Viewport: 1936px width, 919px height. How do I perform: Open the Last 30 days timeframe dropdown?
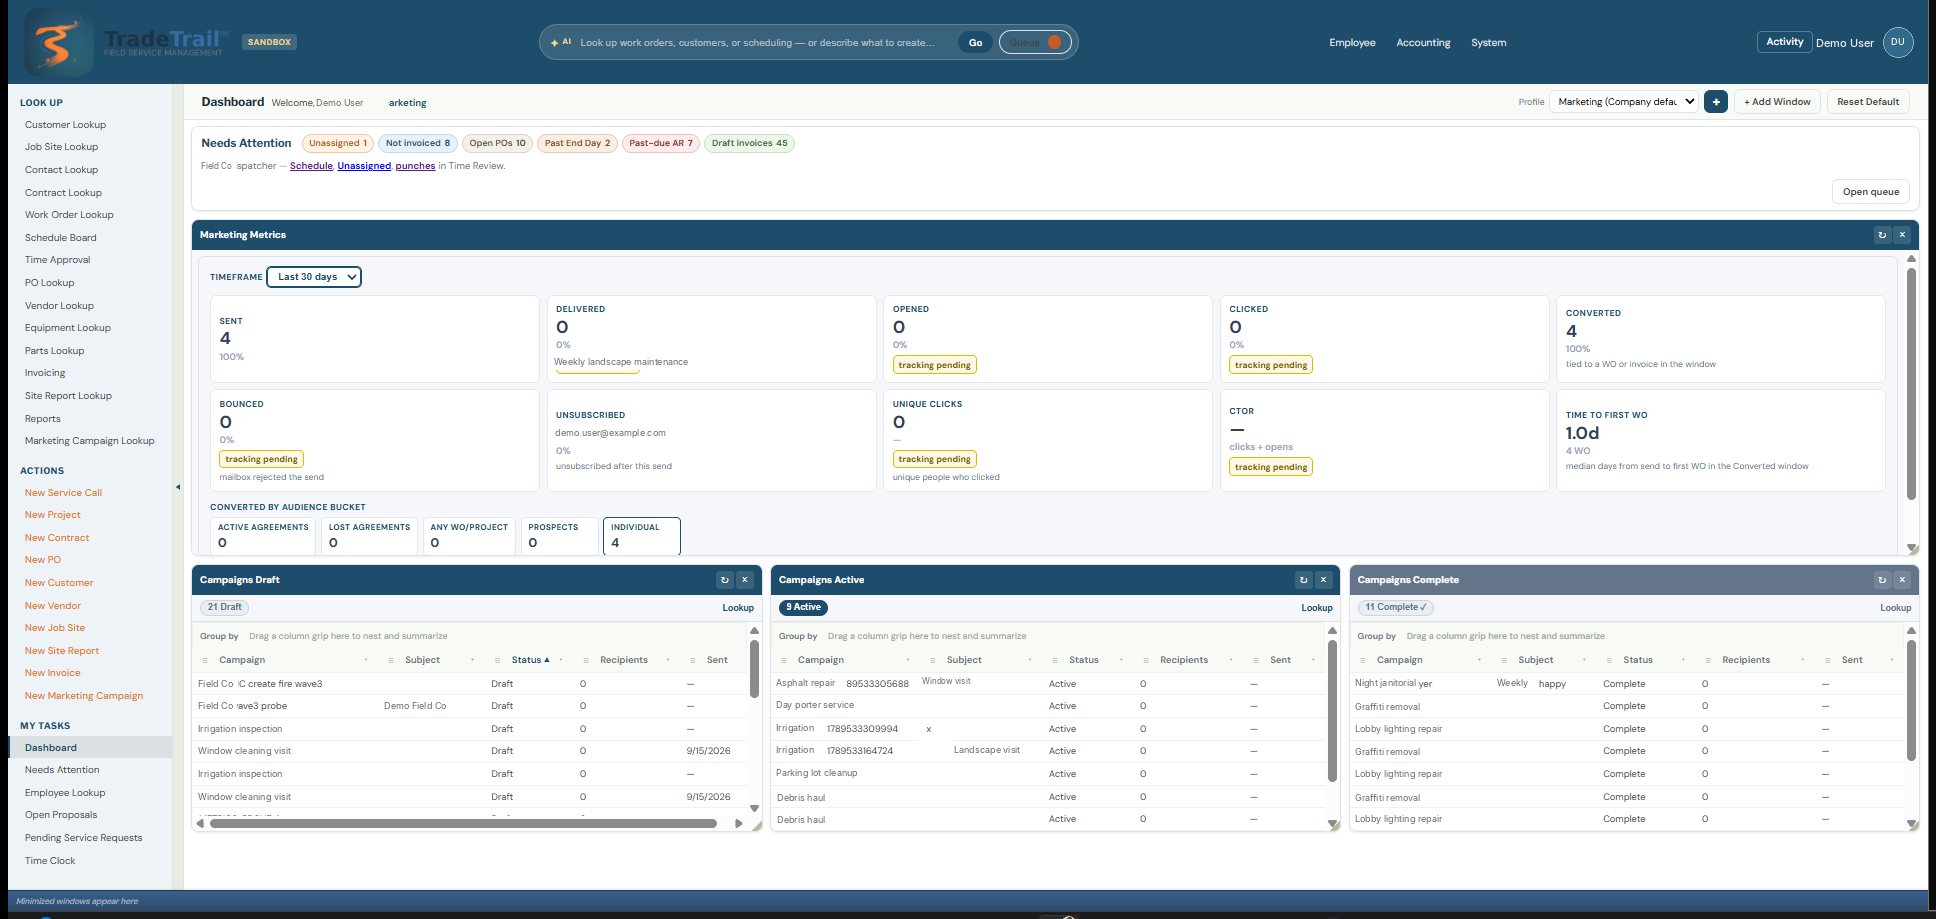[314, 277]
